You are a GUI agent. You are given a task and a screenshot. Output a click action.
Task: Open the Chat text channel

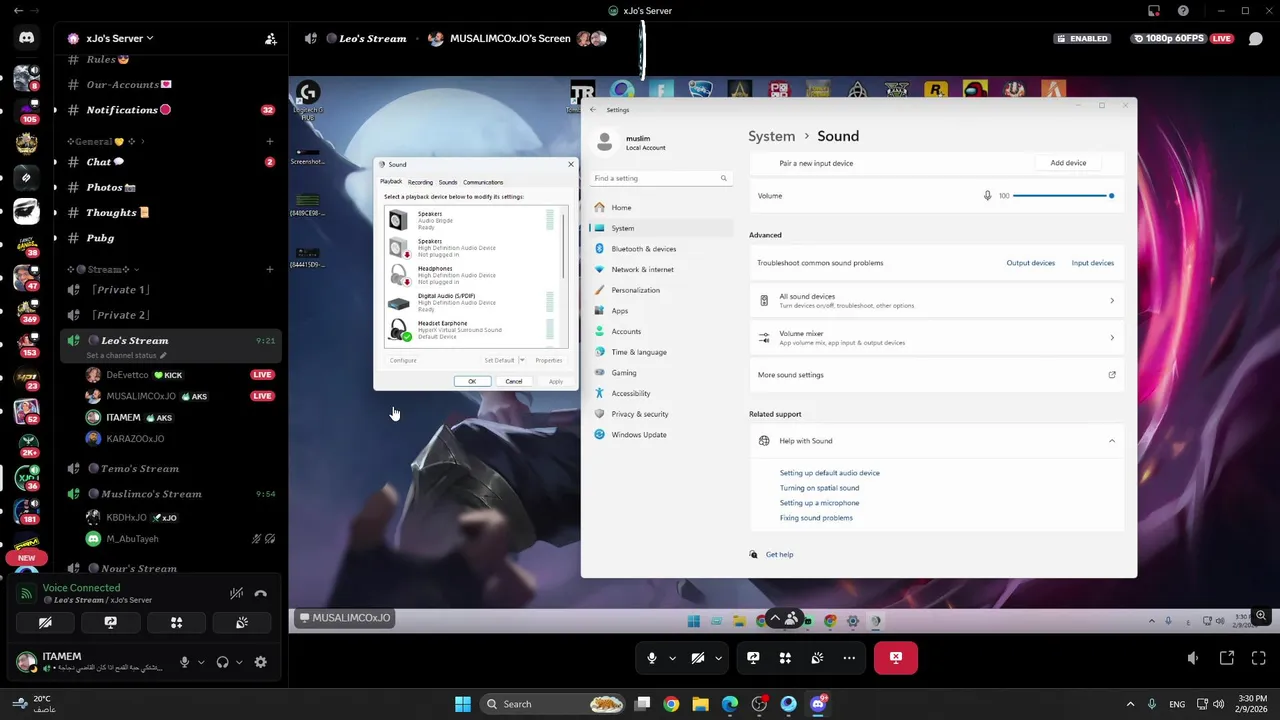(x=170, y=162)
